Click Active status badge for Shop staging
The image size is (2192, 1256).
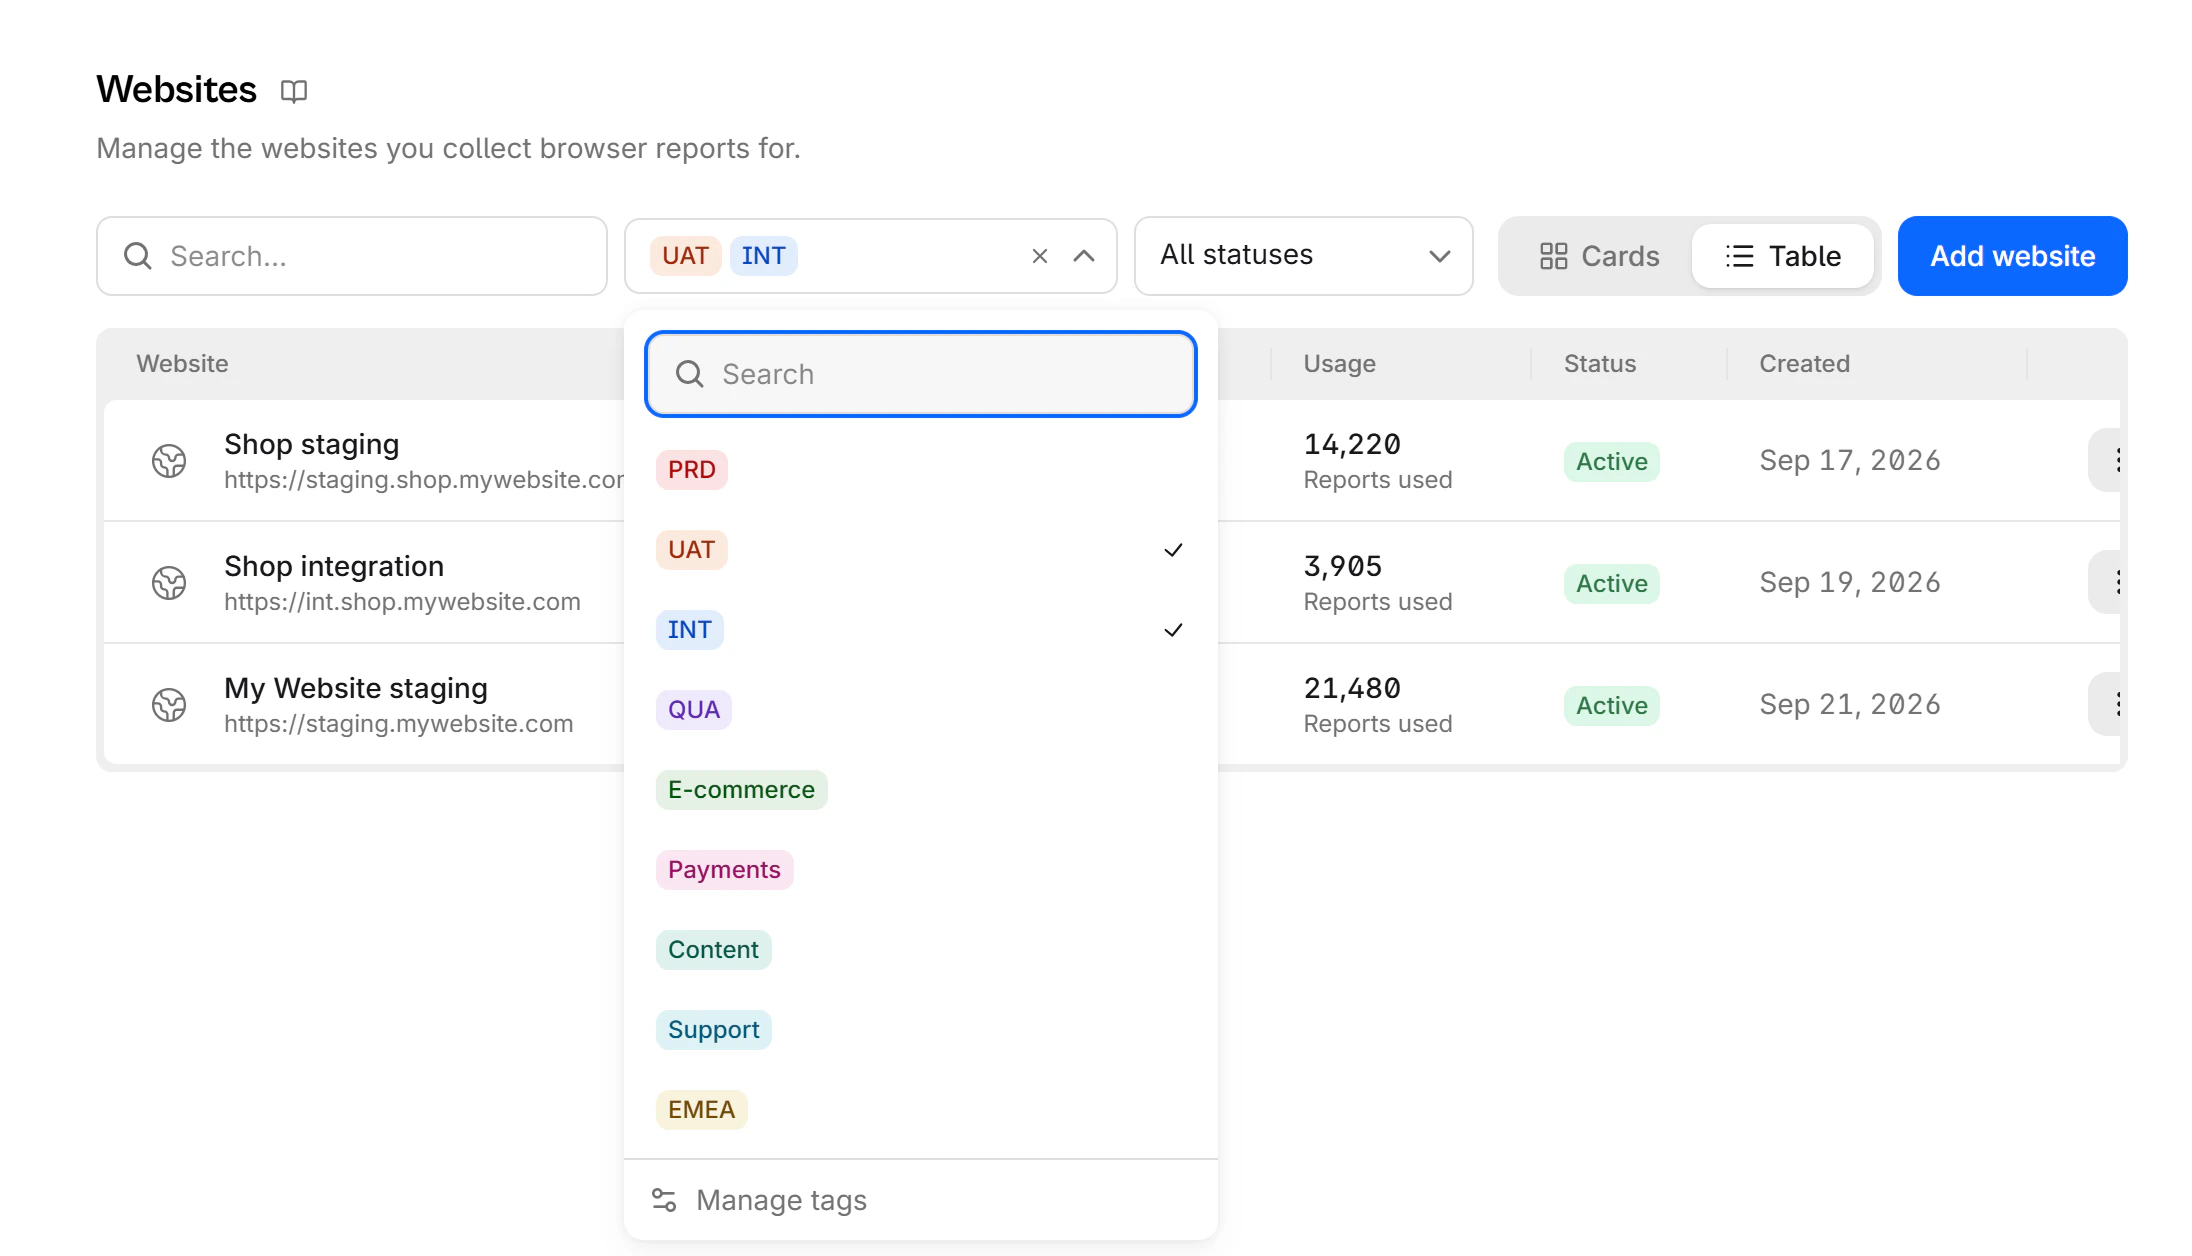point(1612,462)
